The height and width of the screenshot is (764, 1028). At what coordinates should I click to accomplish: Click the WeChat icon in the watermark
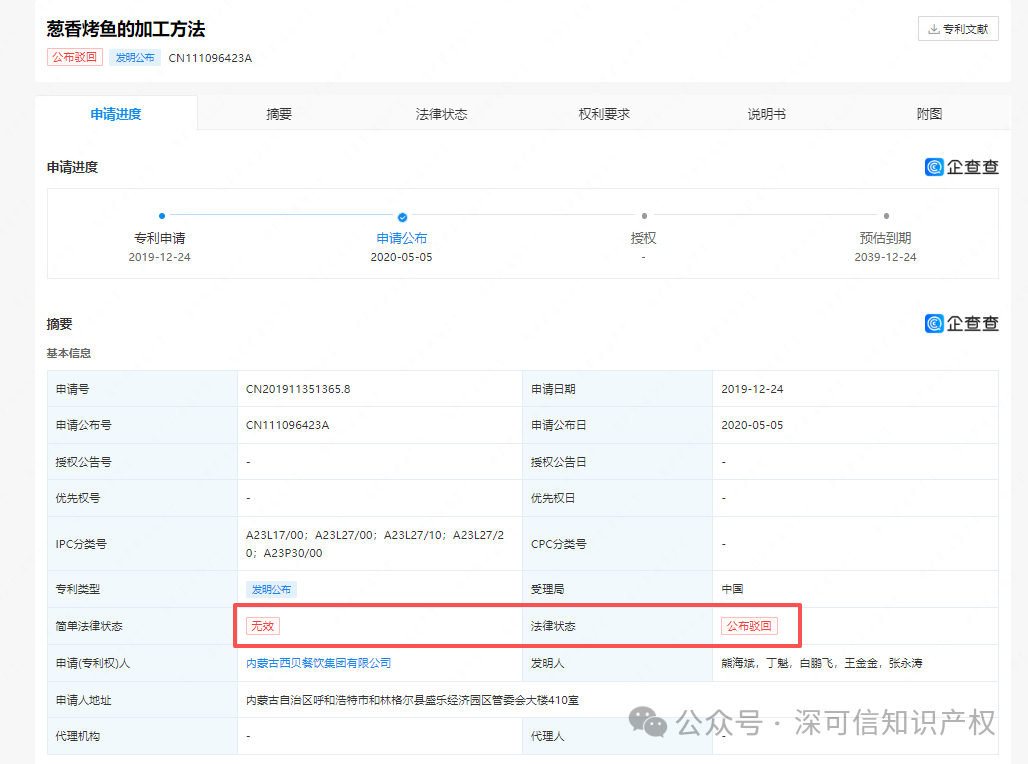point(652,722)
